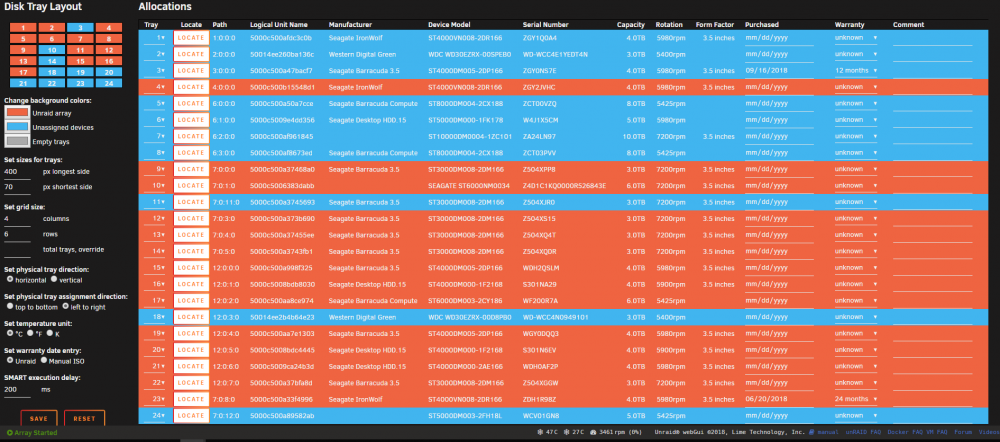Select vertical physical tray direction
This screenshot has width=1000, height=442.
(x=54, y=279)
